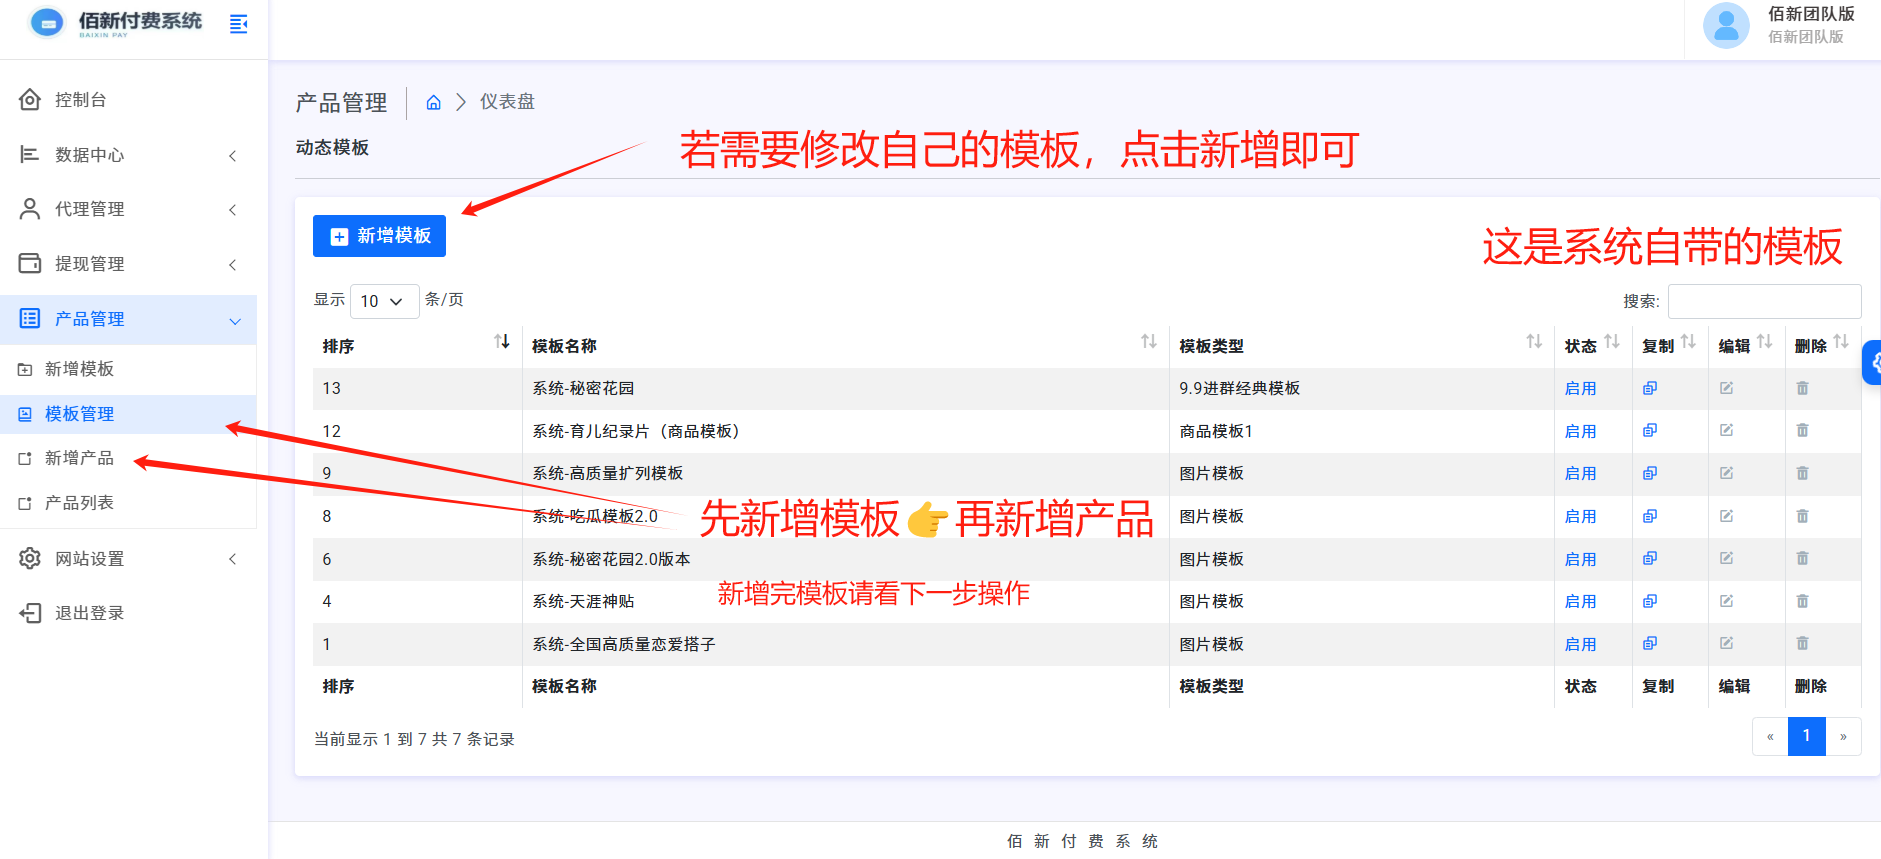The width and height of the screenshot is (1881, 859).
Task: Click copy icon for 系统-天涯神贴 row
Action: point(1650,601)
